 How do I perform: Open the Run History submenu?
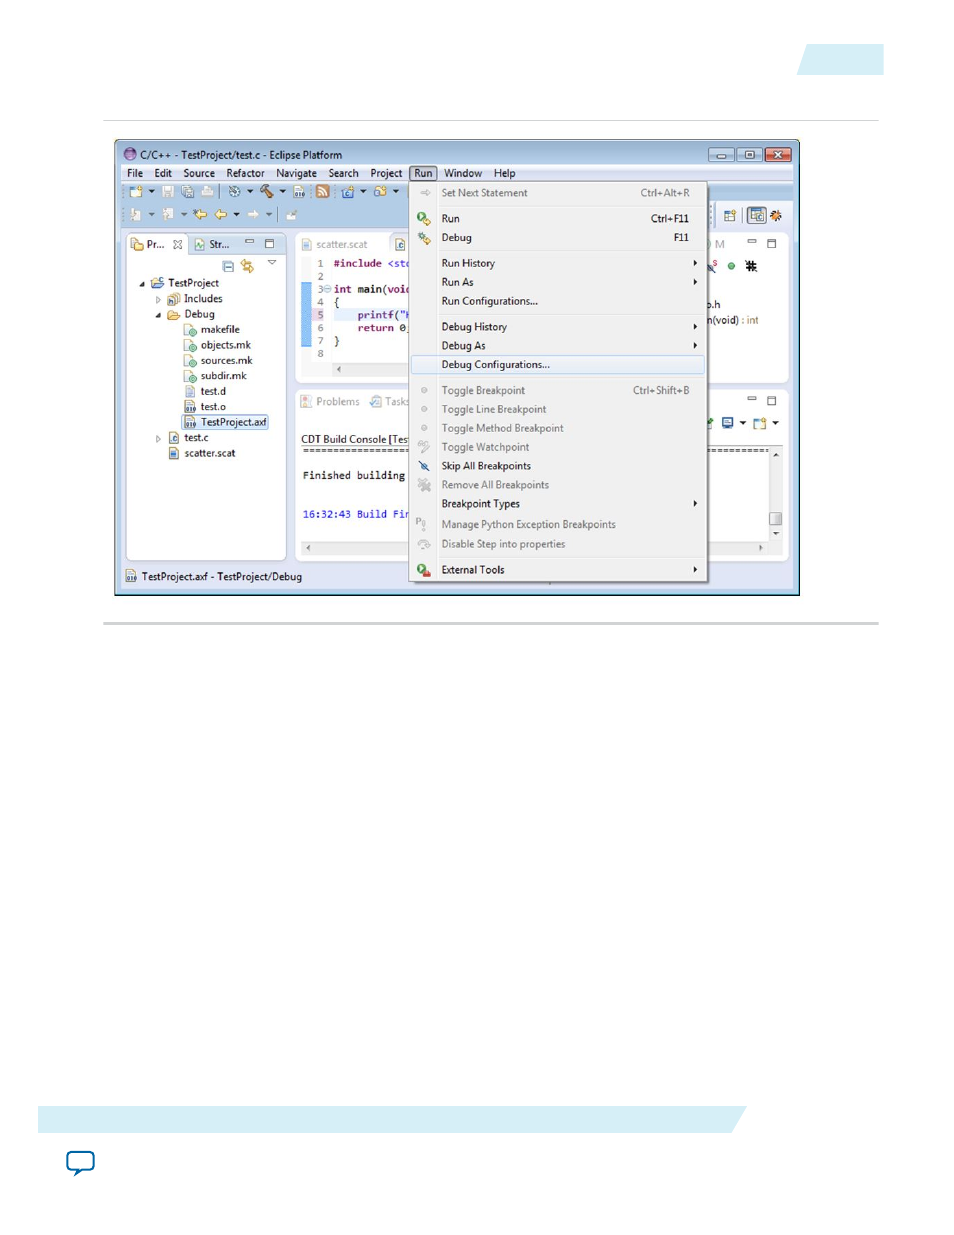pyautogui.click(x=558, y=263)
